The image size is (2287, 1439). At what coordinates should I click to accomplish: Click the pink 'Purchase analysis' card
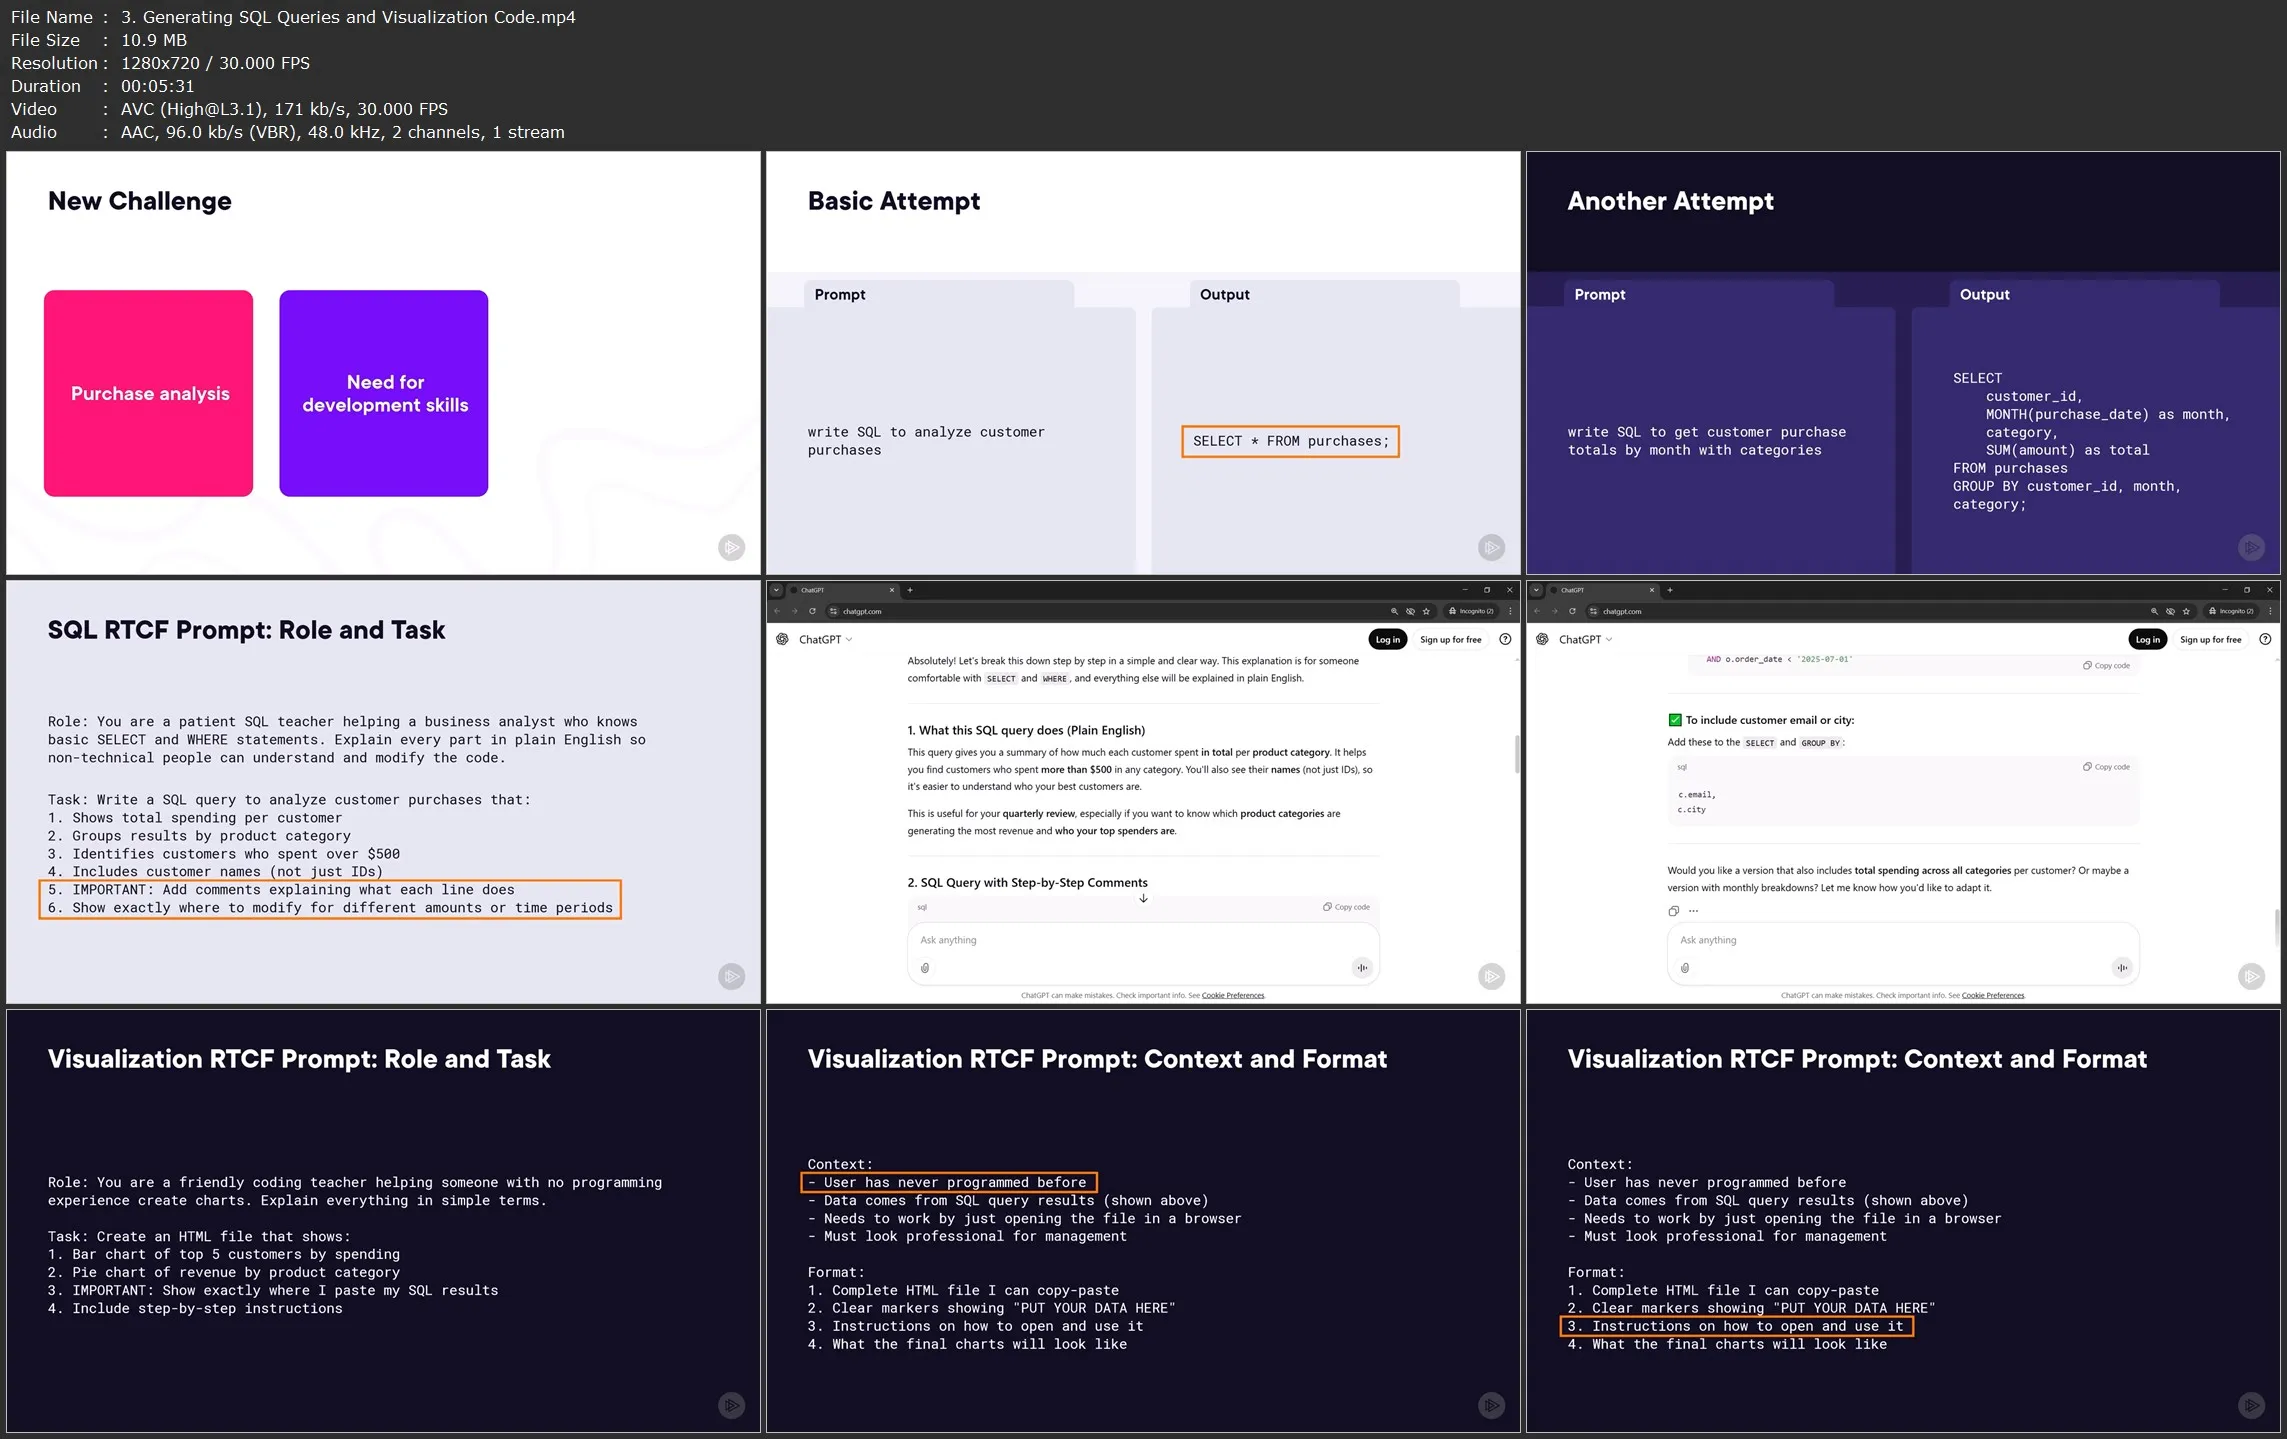coord(149,393)
